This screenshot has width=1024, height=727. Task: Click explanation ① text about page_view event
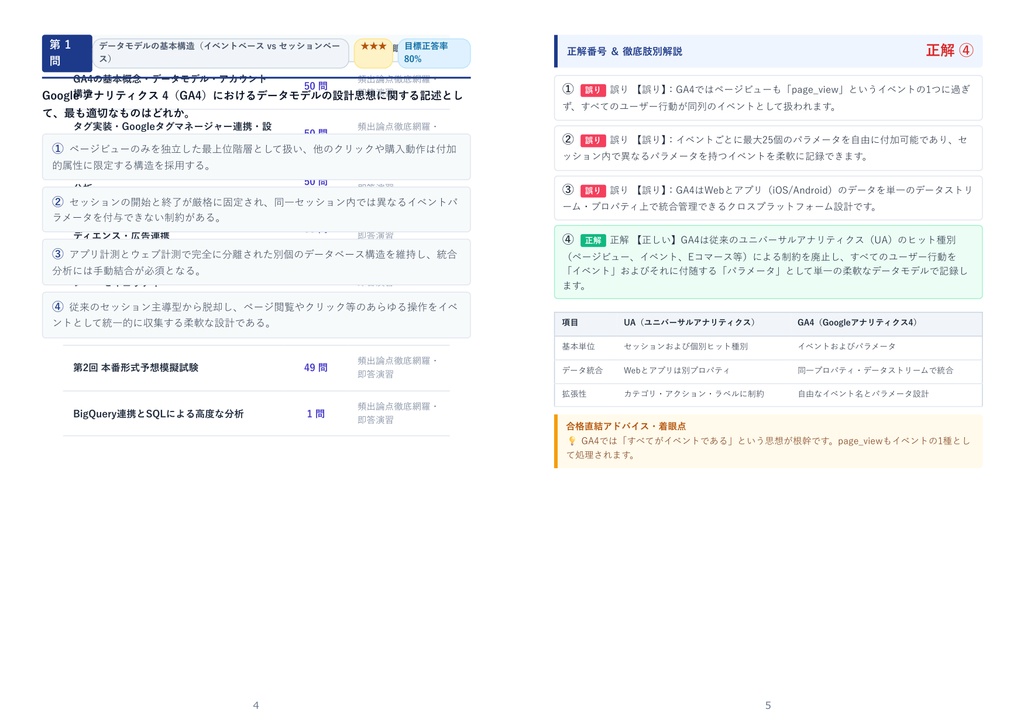[767, 98]
